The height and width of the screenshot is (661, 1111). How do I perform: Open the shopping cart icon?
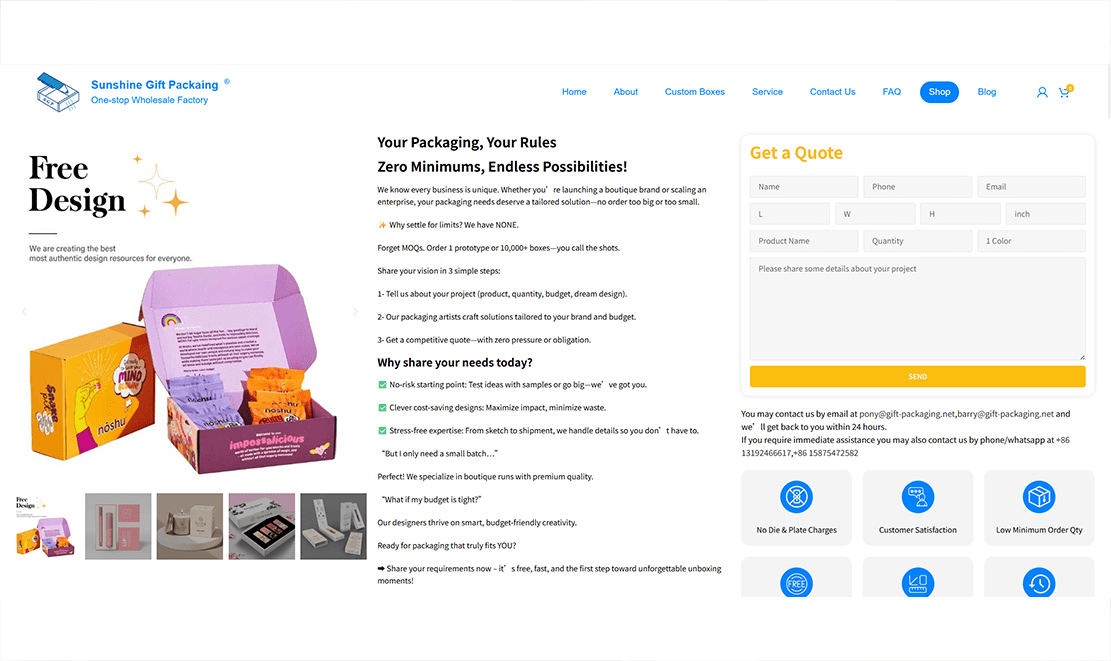1065,91
